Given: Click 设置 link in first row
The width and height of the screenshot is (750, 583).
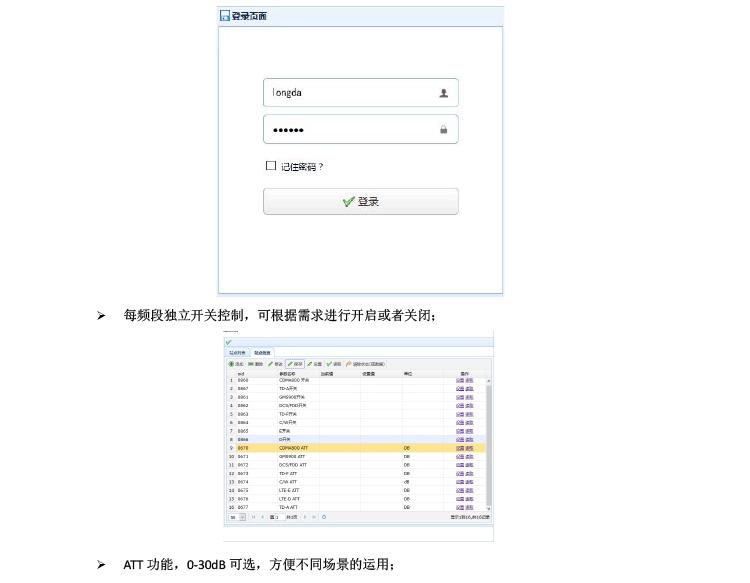Looking at the screenshot, I should tap(460, 381).
